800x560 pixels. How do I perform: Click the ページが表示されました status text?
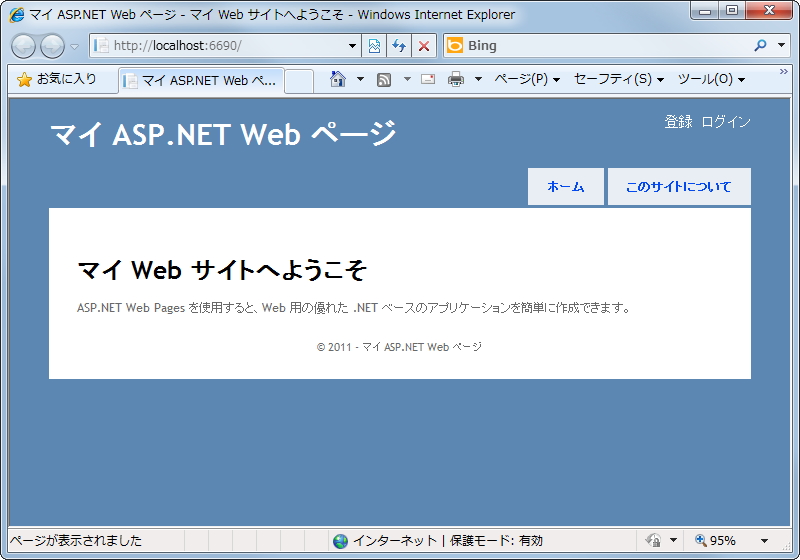pos(76,541)
